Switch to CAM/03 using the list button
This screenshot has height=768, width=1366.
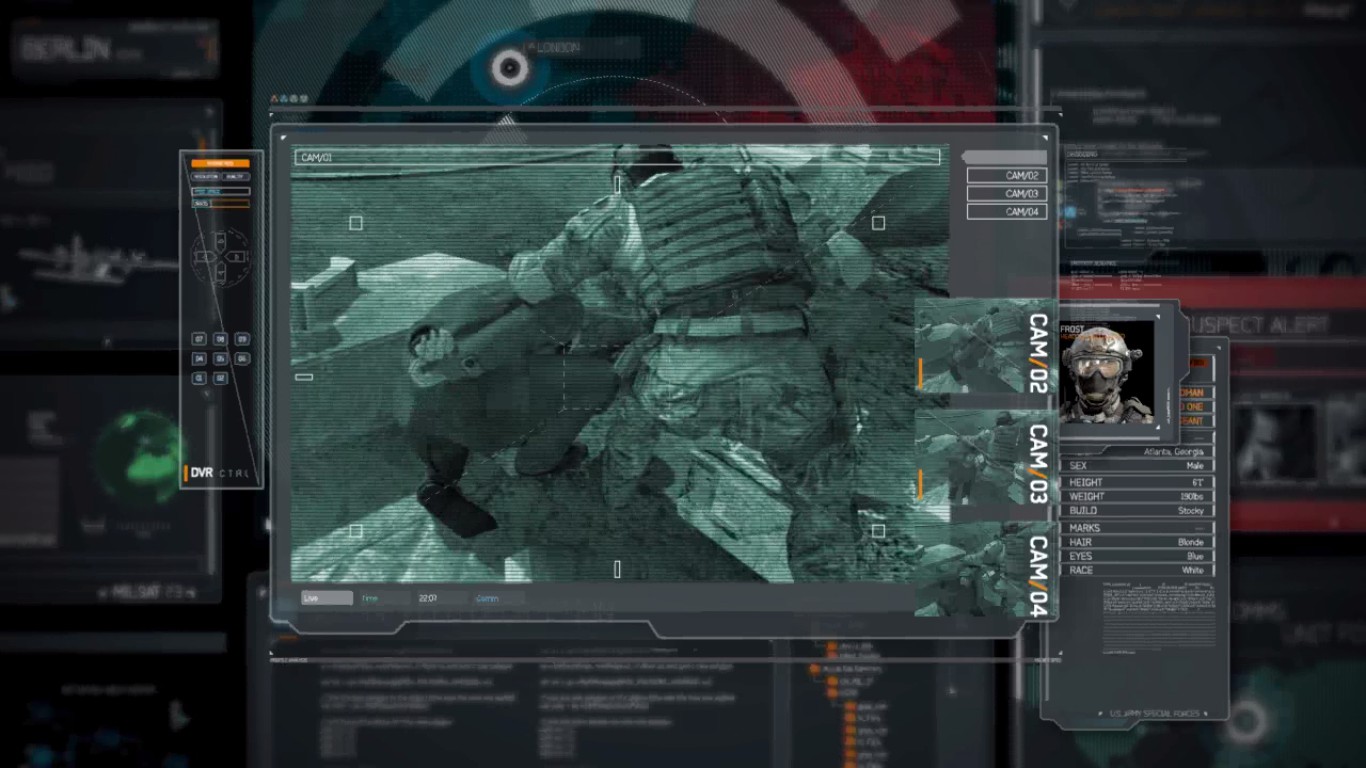point(1006,193)
